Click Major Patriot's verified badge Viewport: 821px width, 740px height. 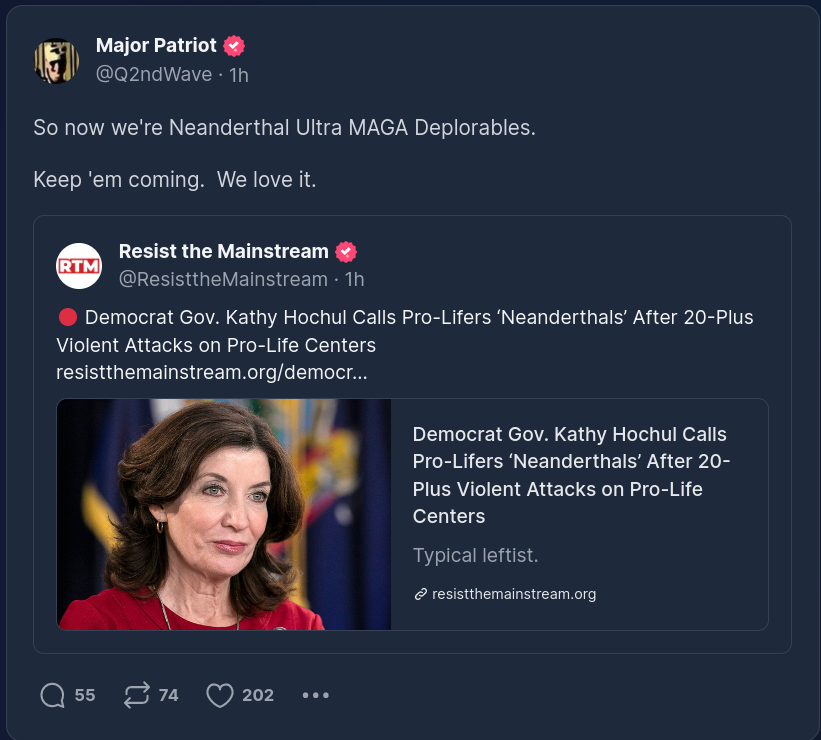click(234, 45)
